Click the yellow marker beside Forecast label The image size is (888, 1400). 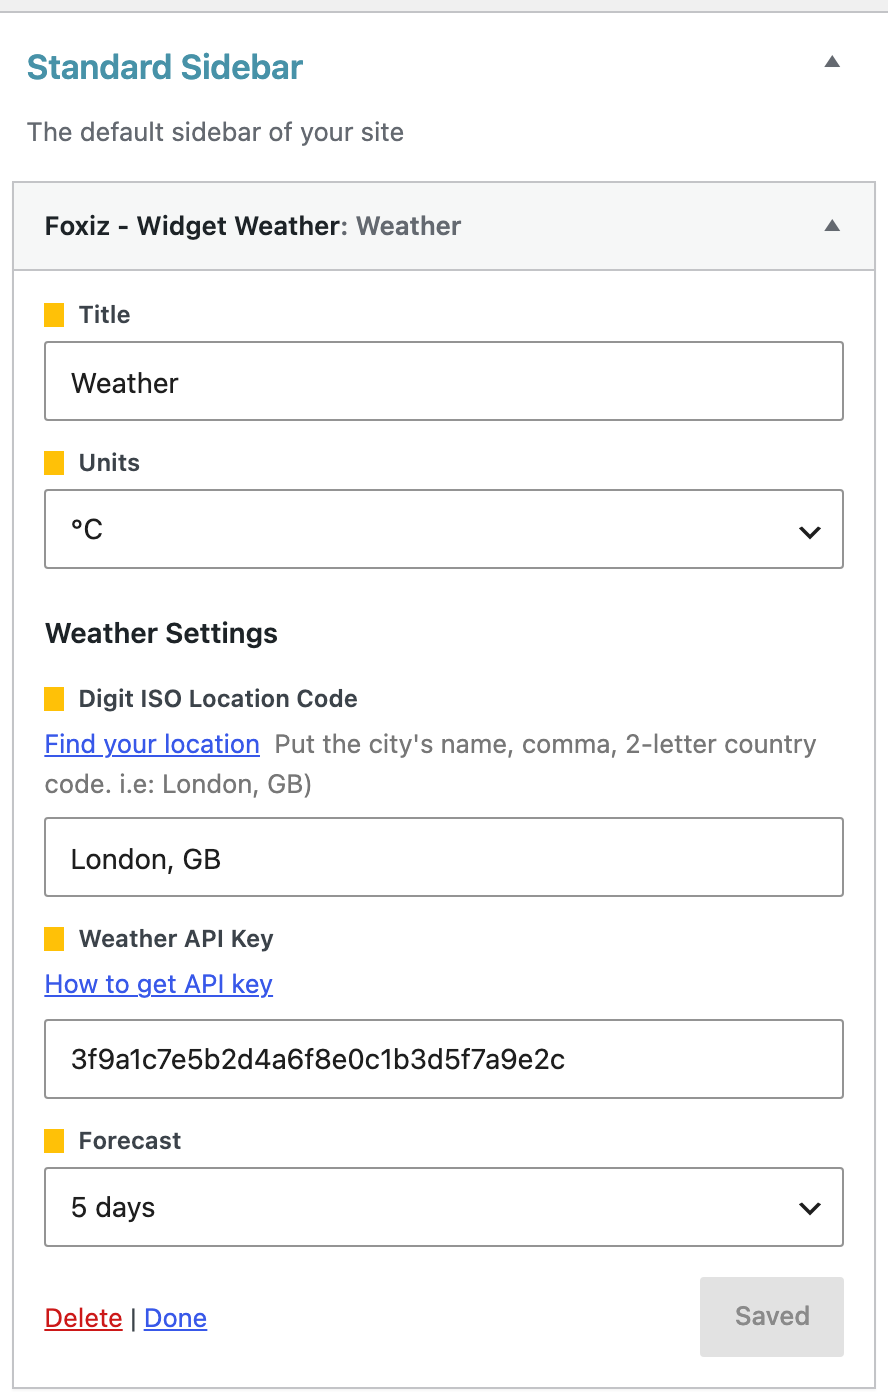pyautogui.click(x=55, y=1141)
